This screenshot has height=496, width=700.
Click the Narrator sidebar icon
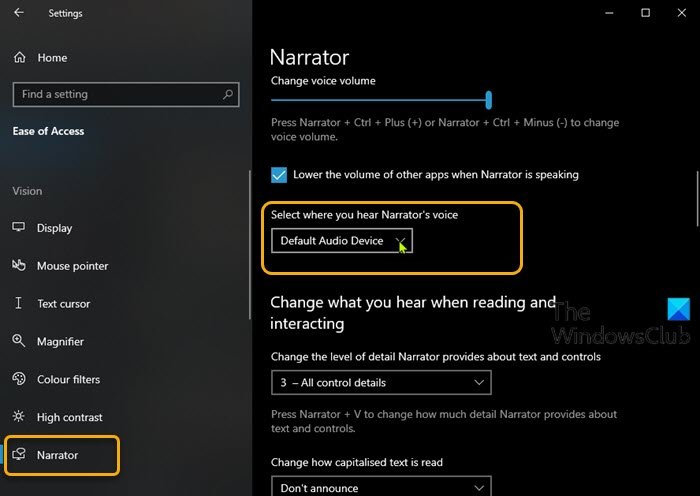pos(19,454)
